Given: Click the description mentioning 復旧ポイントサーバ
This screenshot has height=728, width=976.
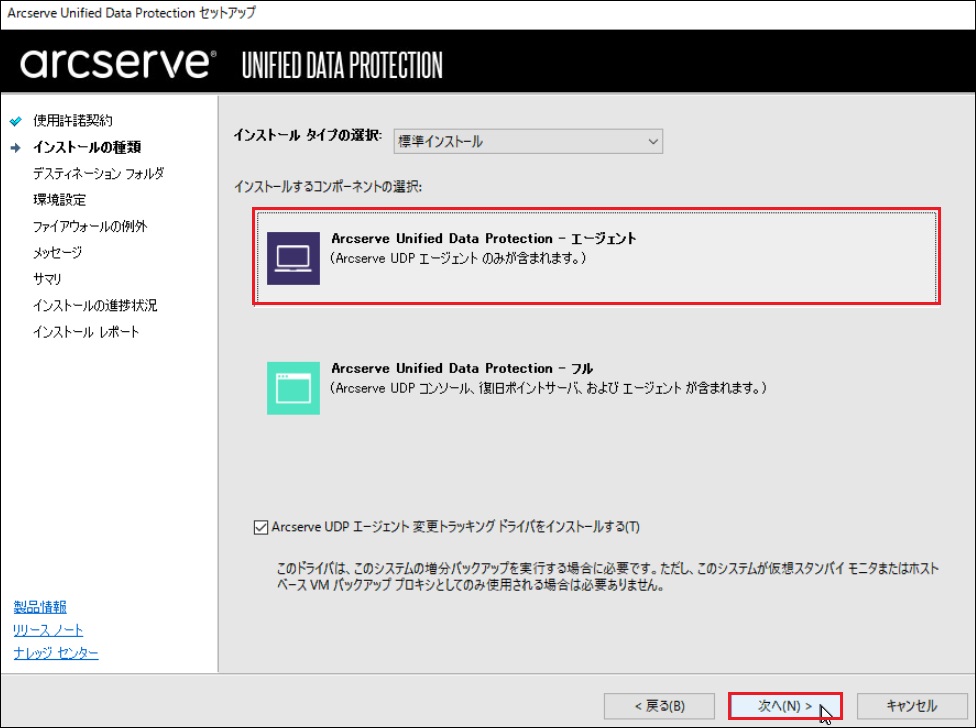Looking at the screenshot, I should tap(548, 388).
